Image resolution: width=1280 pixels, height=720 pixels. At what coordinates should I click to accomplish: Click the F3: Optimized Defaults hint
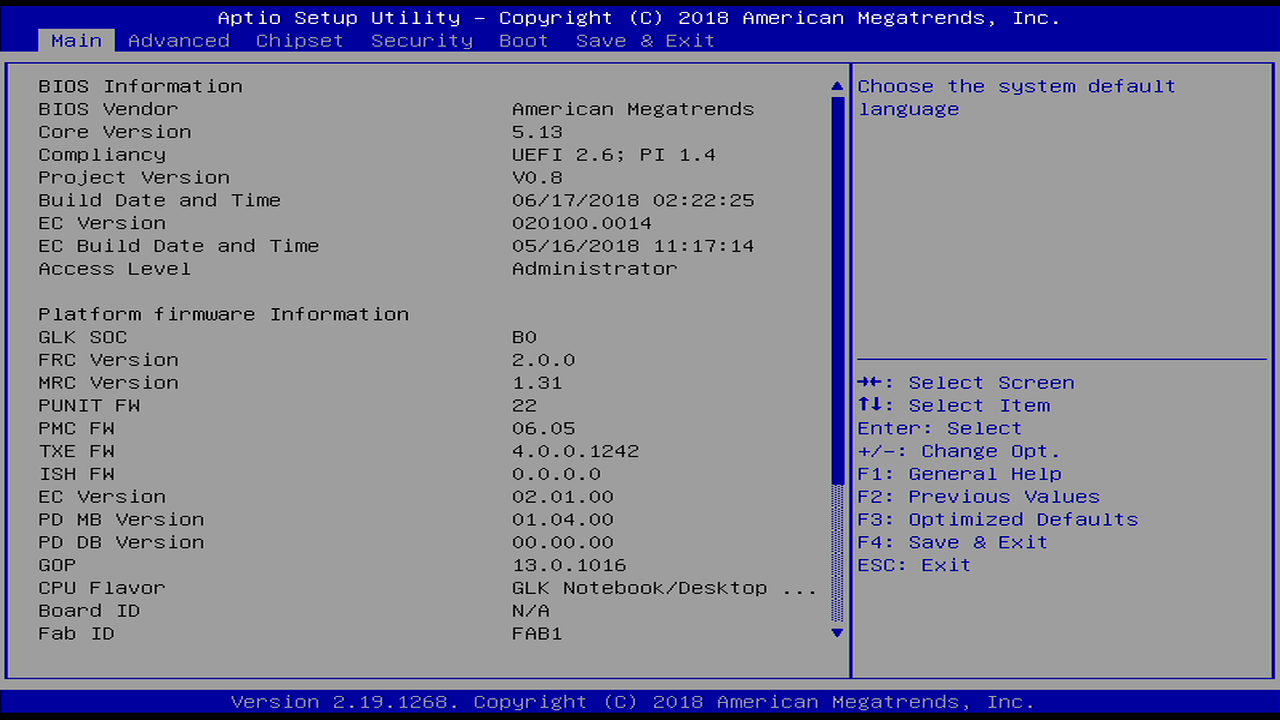point(998,520)
